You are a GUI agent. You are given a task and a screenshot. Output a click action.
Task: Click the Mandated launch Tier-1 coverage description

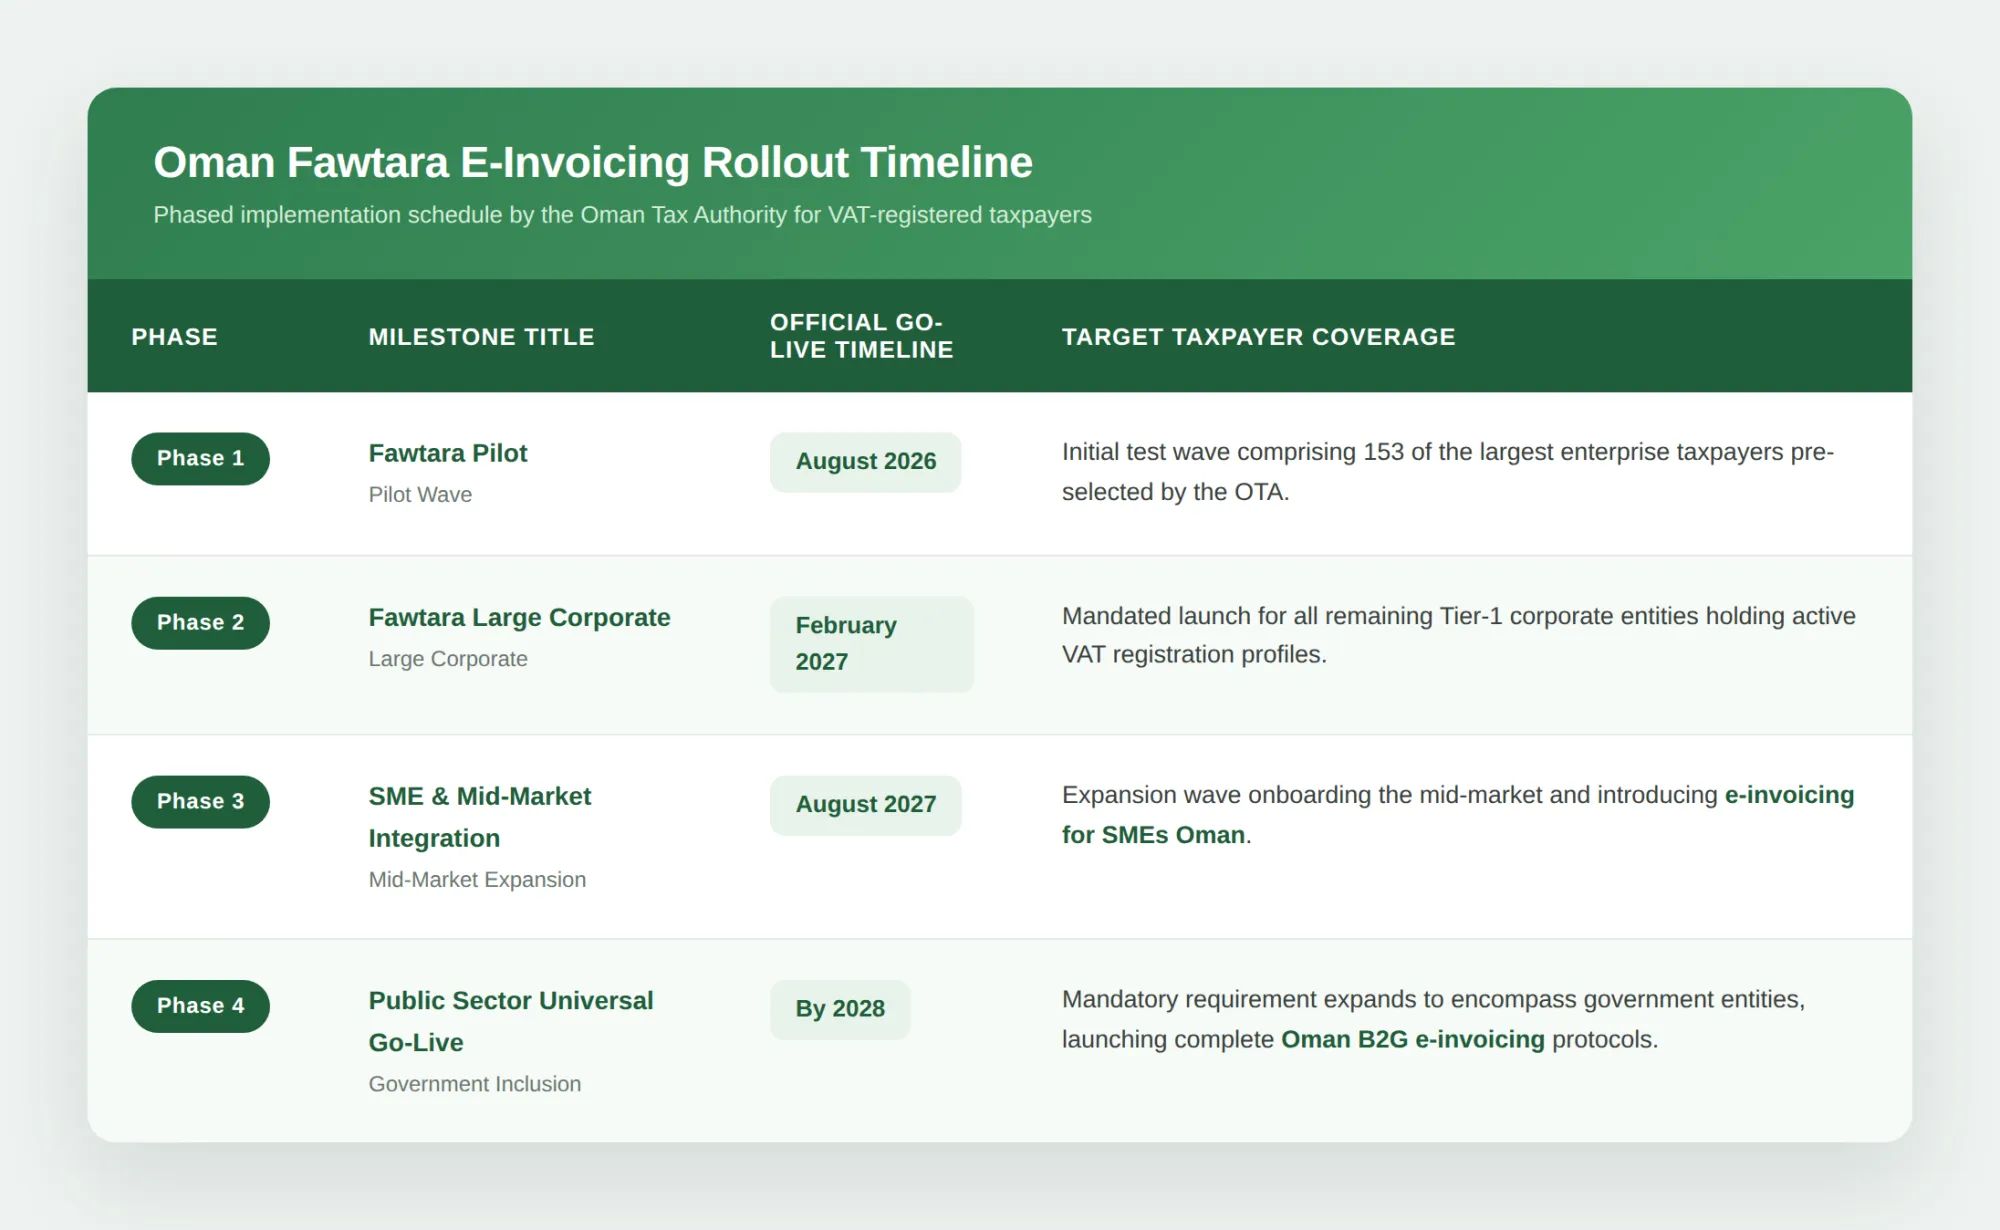point(1459,635)
